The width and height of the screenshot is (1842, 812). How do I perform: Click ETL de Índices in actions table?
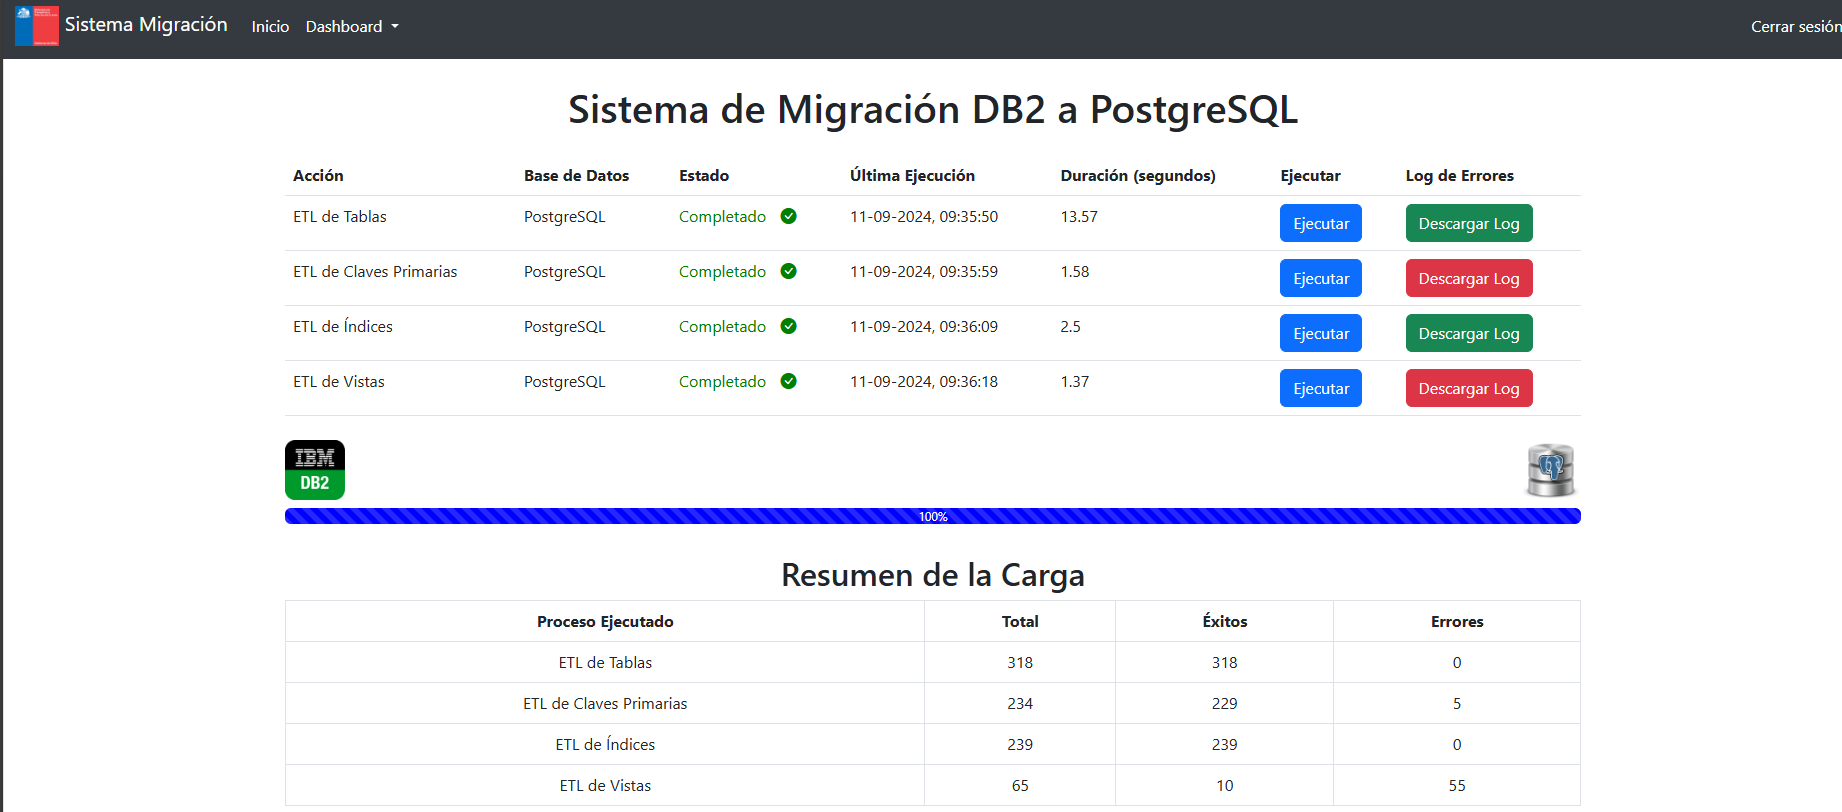(343, 326)
